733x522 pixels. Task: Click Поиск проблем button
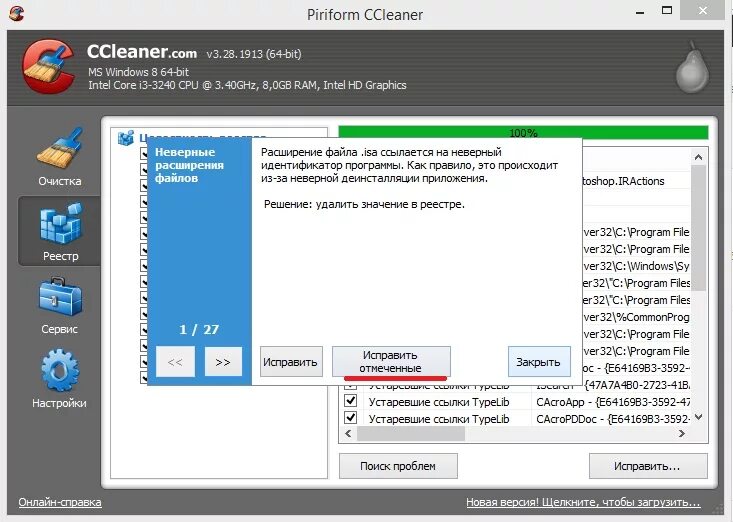click(398, 466)
